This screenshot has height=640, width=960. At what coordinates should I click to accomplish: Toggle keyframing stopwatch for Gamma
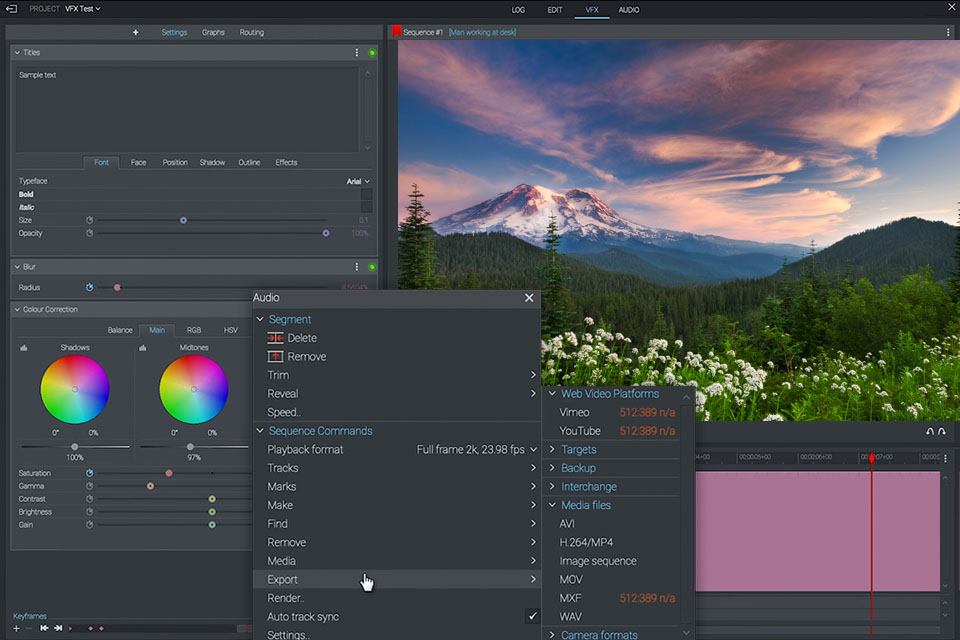pyautogui.click(x=89, y=486)
